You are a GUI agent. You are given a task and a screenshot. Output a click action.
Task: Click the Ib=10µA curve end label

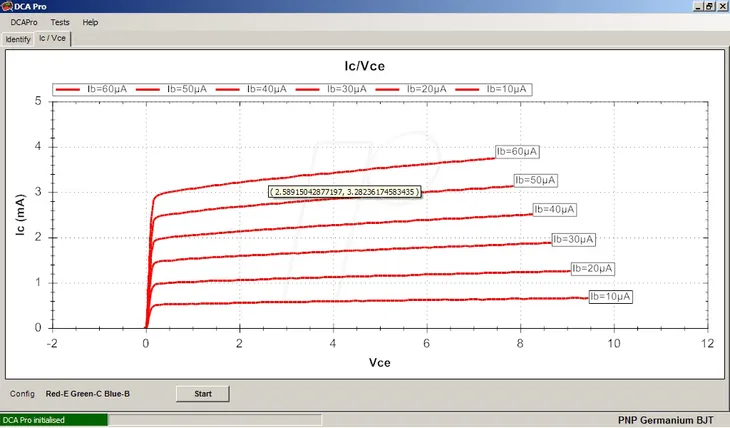(610, 297)
